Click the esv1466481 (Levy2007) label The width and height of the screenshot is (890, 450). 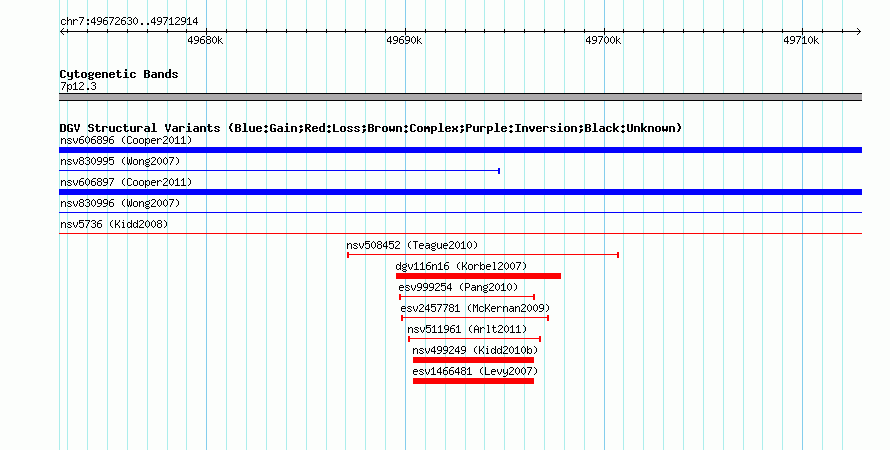(475, 371)
